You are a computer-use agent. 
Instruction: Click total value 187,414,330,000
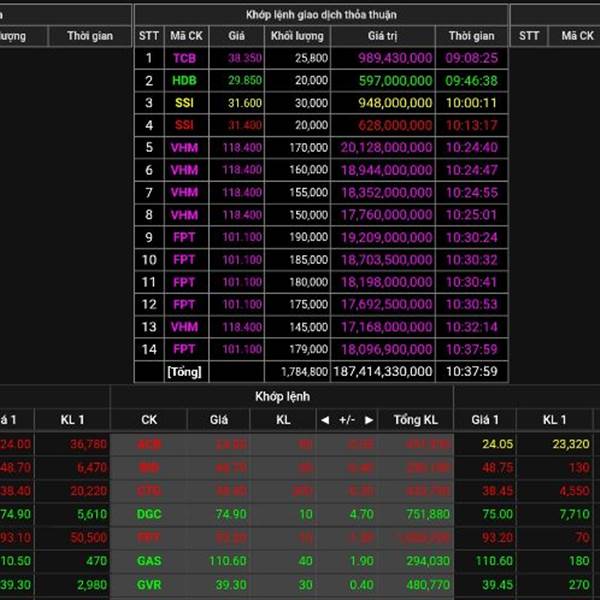(x=383, y=372)
